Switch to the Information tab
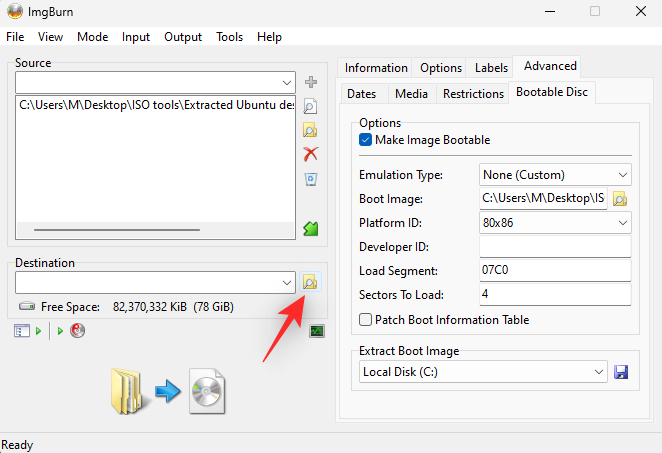This screenshot has width=662, height=453. (376, 68)
